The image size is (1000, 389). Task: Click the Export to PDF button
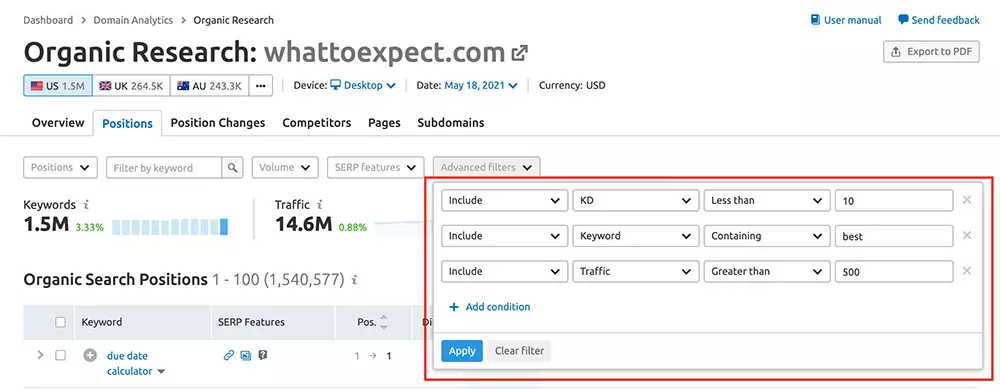(931, 52)
